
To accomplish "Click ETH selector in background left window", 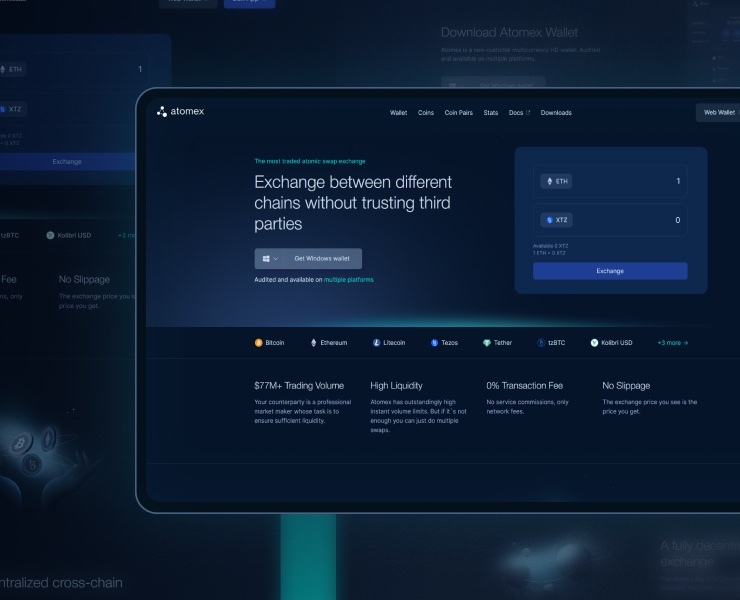I will coord(12,69).
